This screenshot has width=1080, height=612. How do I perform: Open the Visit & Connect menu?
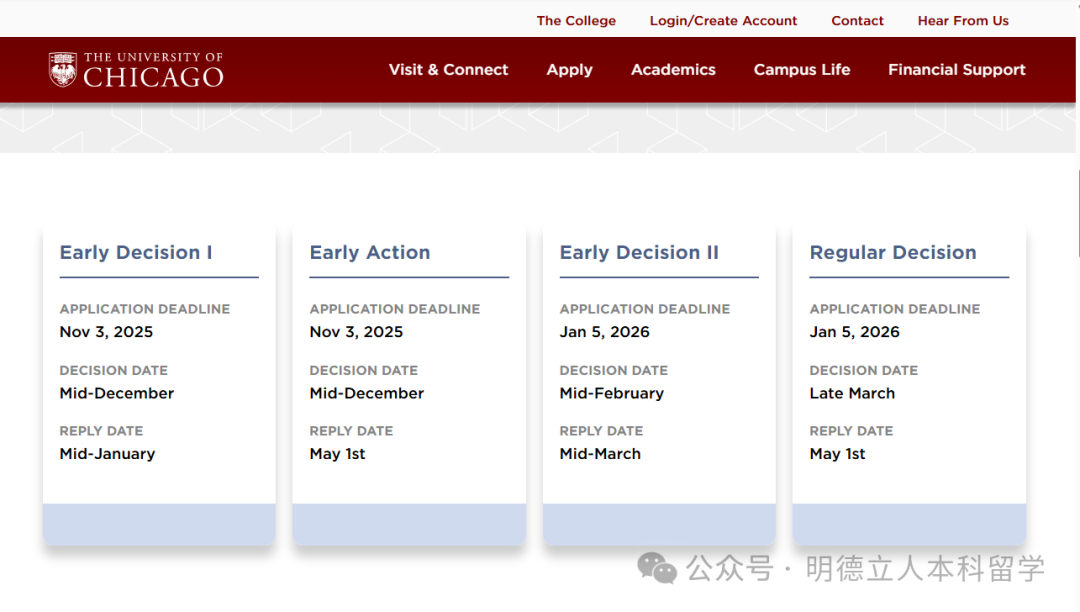(x=448, y=70)
